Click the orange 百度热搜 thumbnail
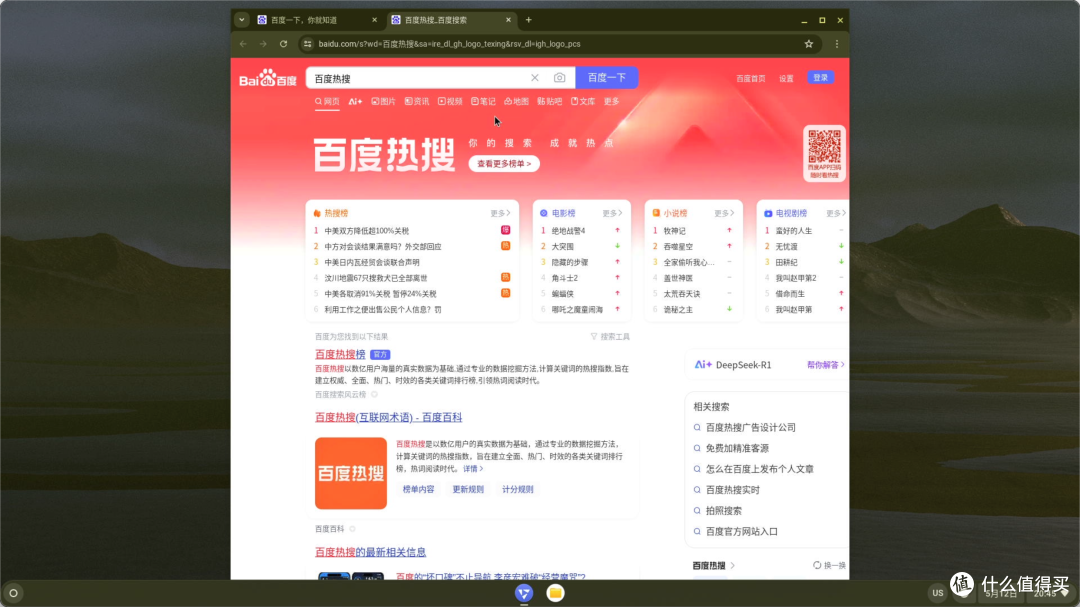The width and height of the screenshot is (1080, 607). point(351,473)
